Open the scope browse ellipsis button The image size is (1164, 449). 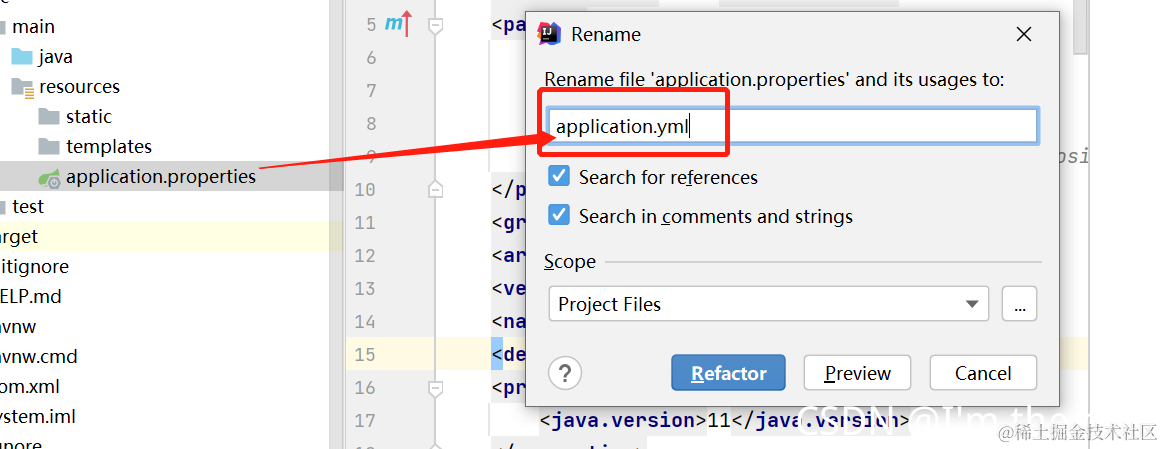(x=1019, y=304)
